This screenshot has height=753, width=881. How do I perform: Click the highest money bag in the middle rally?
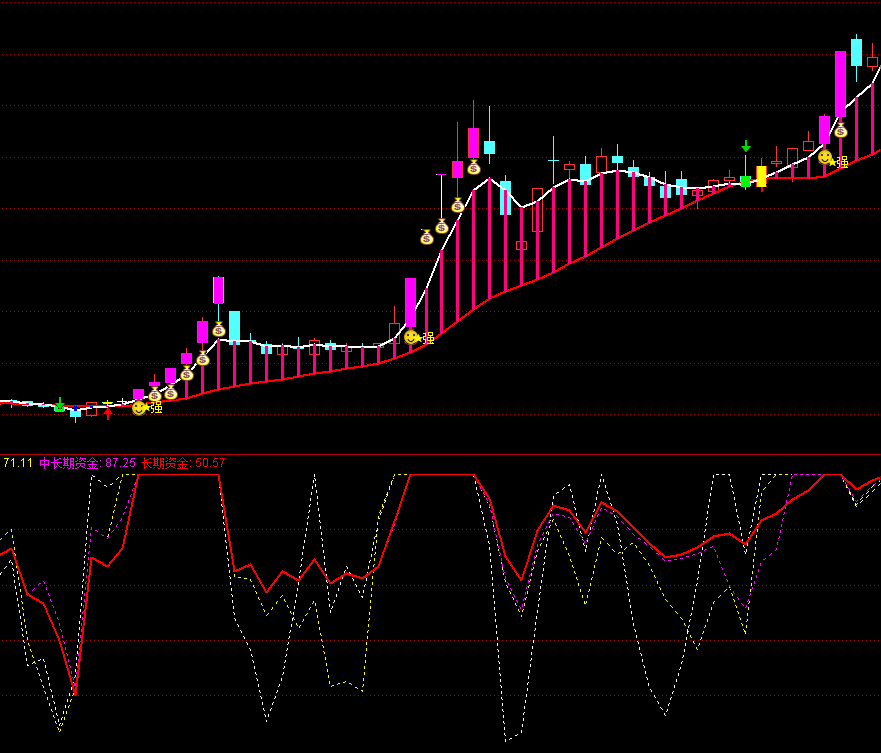click(473, 167)
